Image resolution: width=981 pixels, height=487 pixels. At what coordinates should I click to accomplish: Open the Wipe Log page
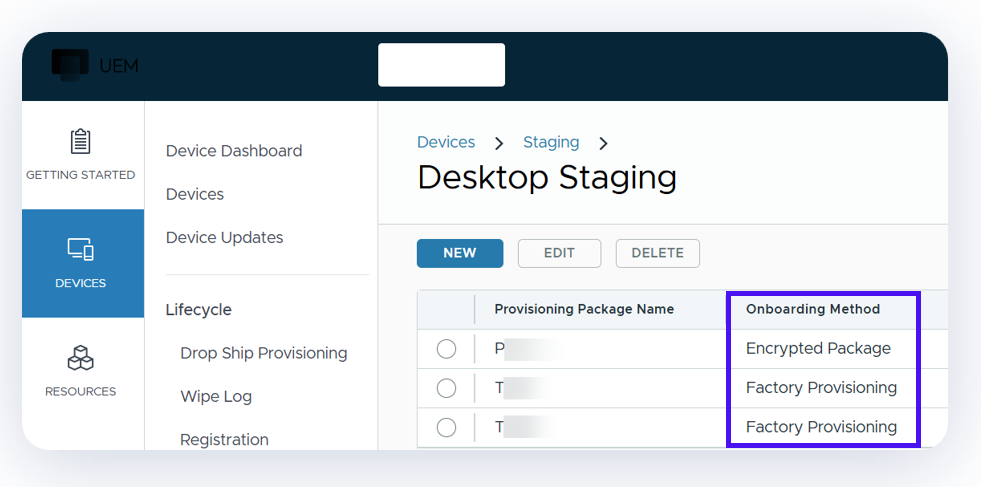[215, 397]
